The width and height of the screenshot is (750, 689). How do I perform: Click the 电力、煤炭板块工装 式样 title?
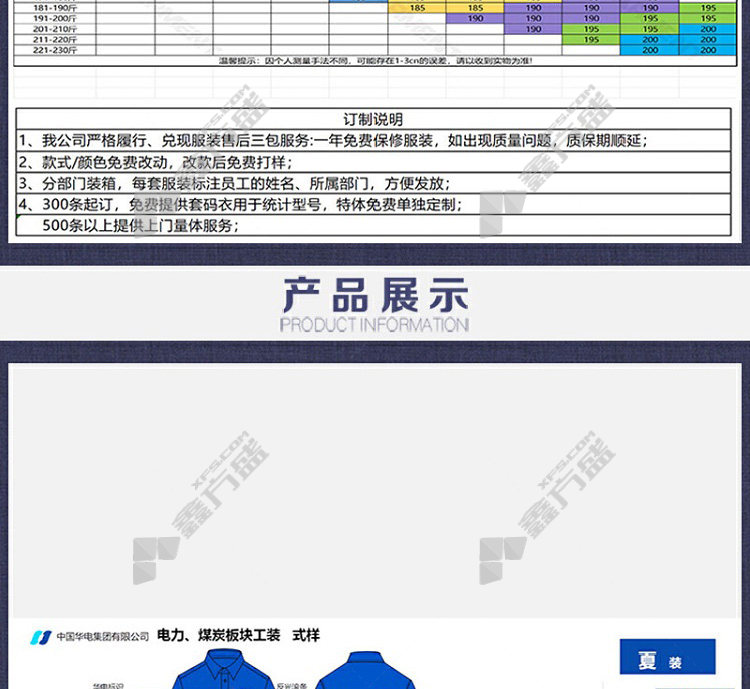[238, 636]
